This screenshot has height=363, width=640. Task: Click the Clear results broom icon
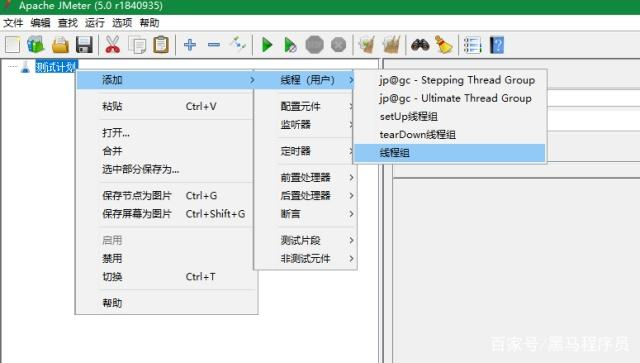click(x=366, y=45)
